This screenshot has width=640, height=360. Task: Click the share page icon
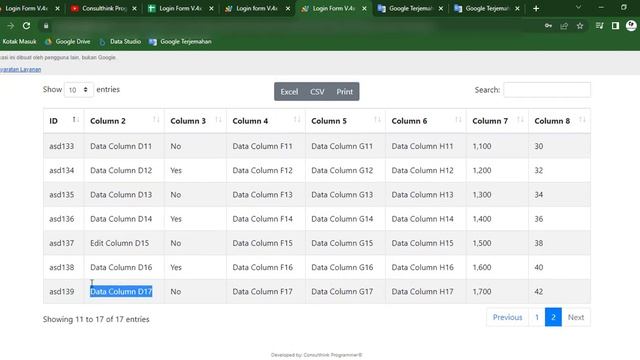564,26
